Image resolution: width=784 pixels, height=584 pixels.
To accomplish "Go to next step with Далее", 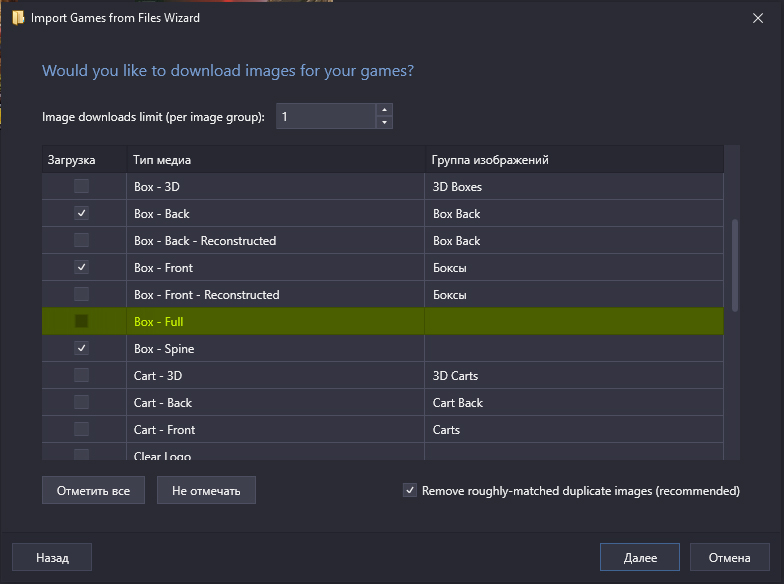I will [640, 557].
